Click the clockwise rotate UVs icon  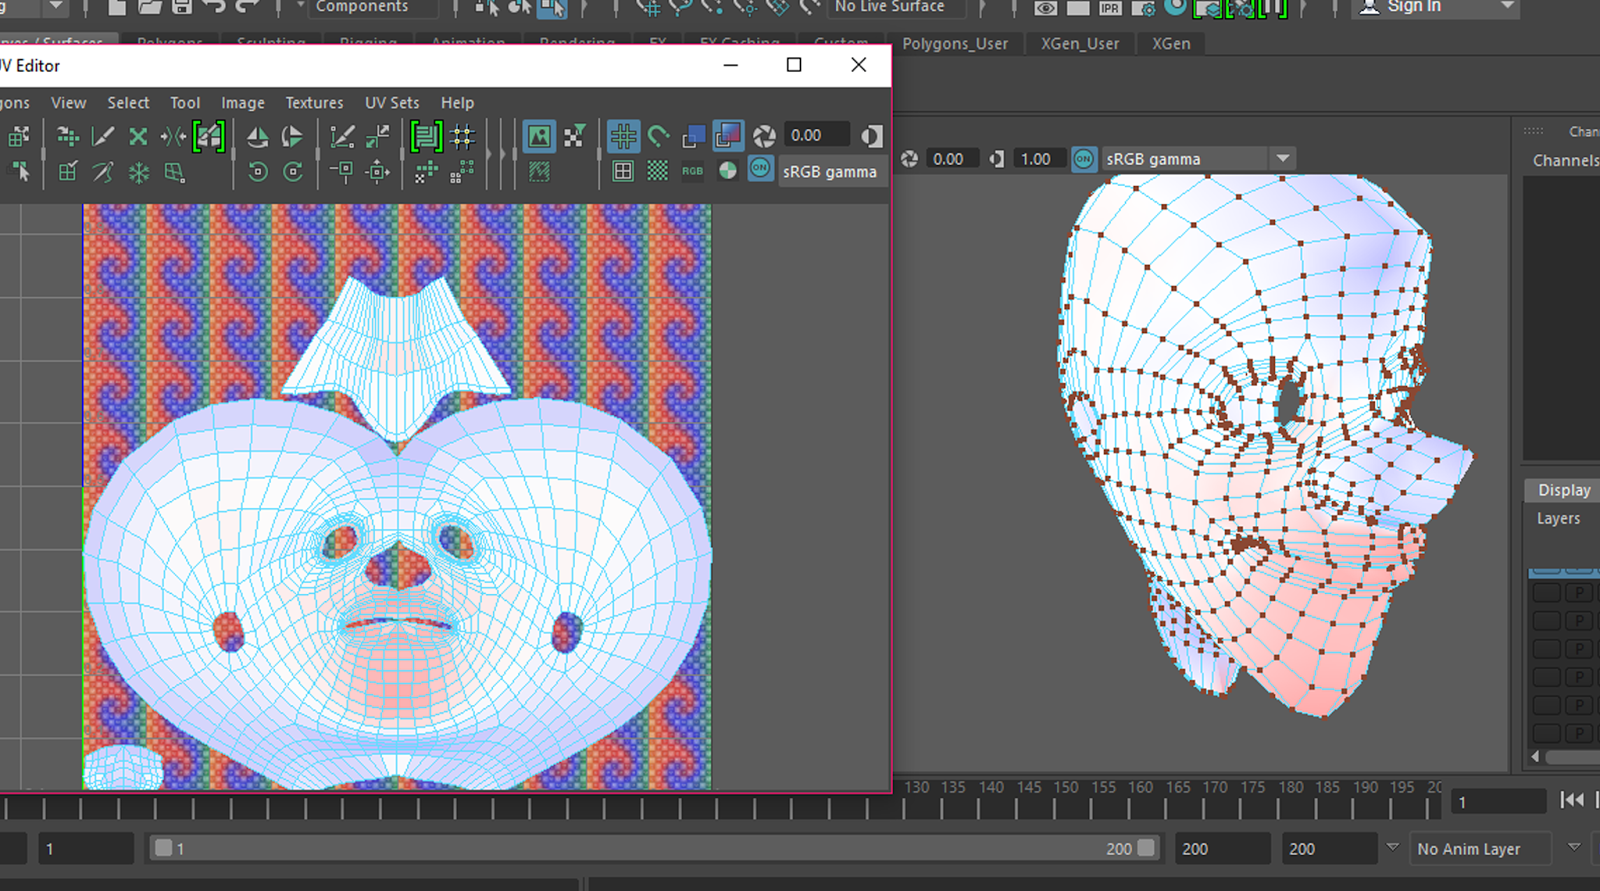click(x=293, y=172)
